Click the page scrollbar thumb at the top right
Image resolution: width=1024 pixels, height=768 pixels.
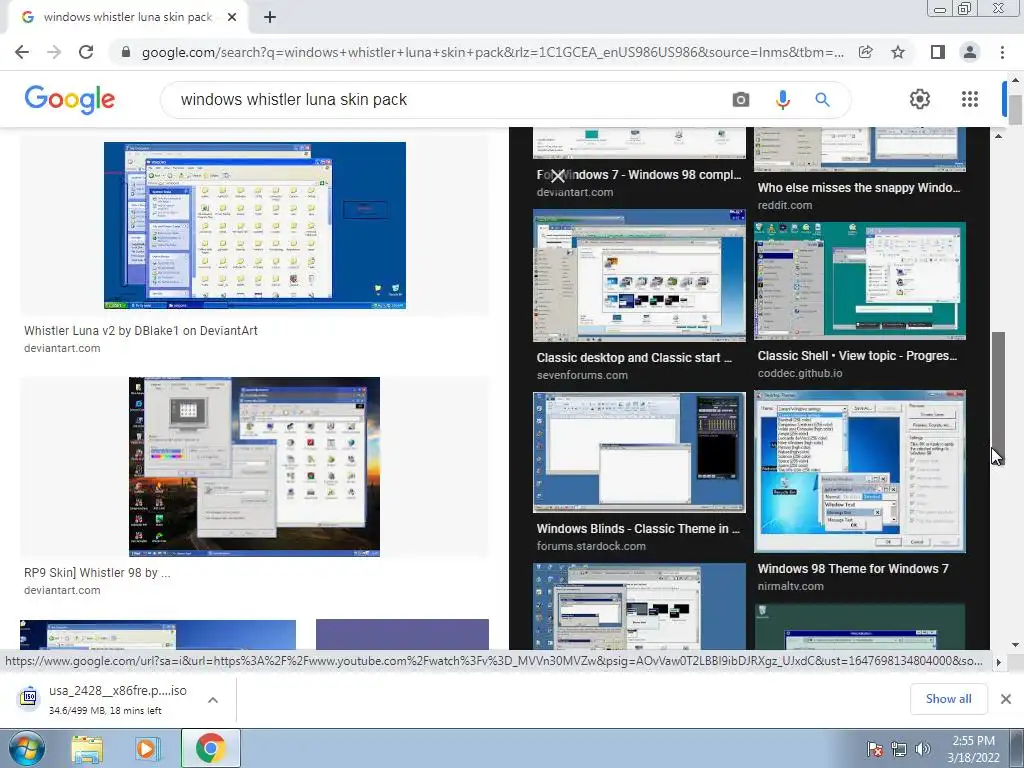click(1015, 110)
